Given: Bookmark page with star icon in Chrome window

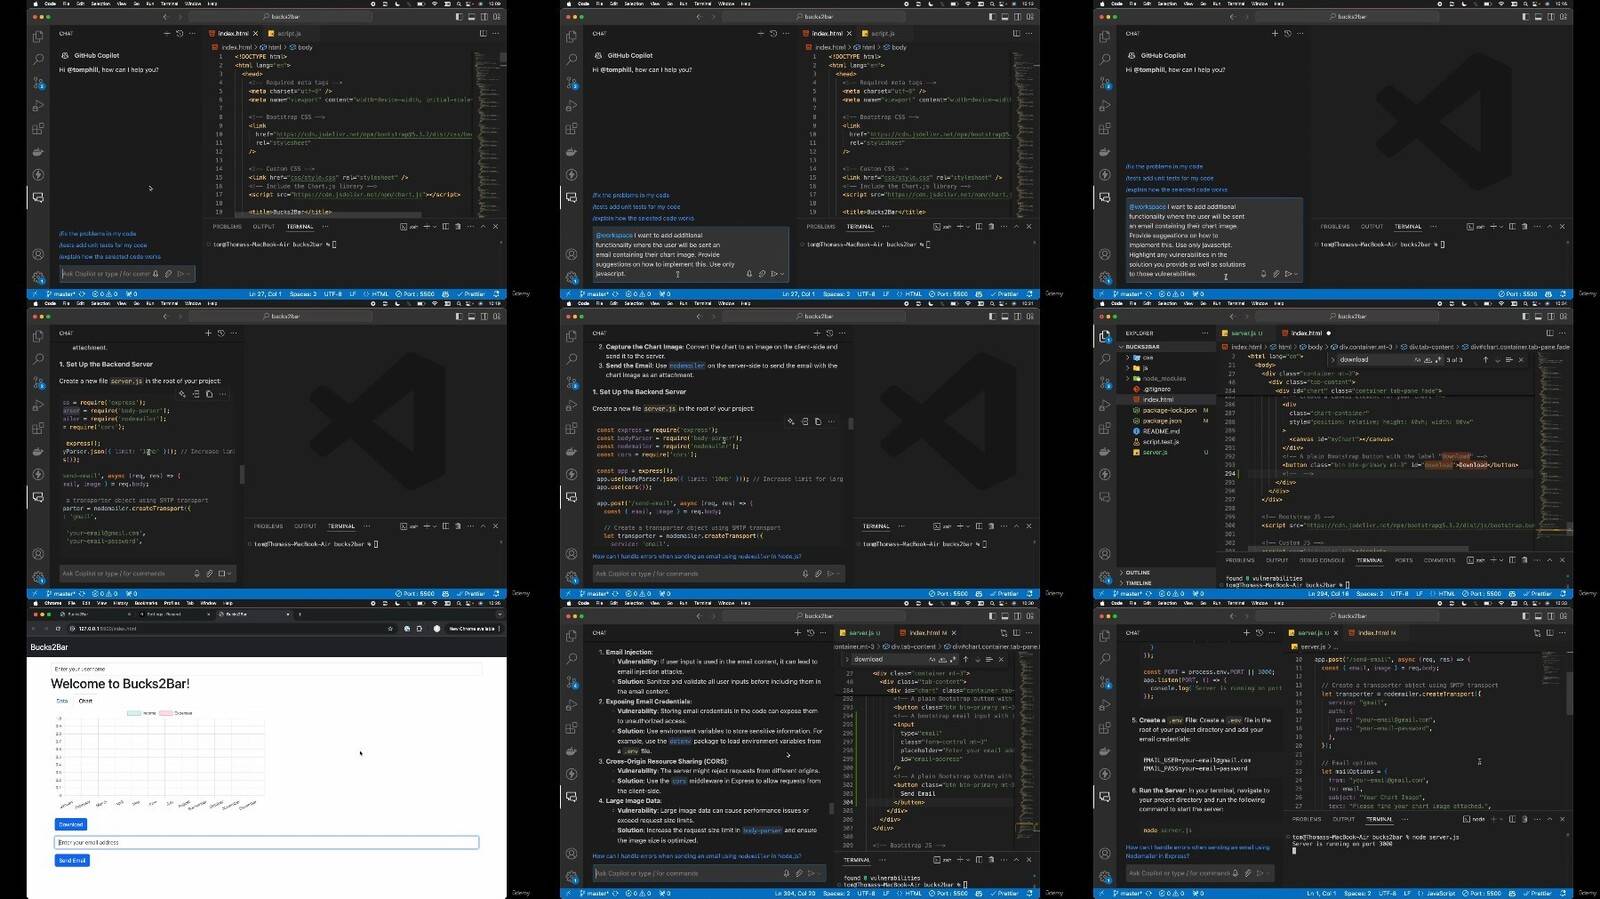Looking at the screenshot, I should (390, 628).
